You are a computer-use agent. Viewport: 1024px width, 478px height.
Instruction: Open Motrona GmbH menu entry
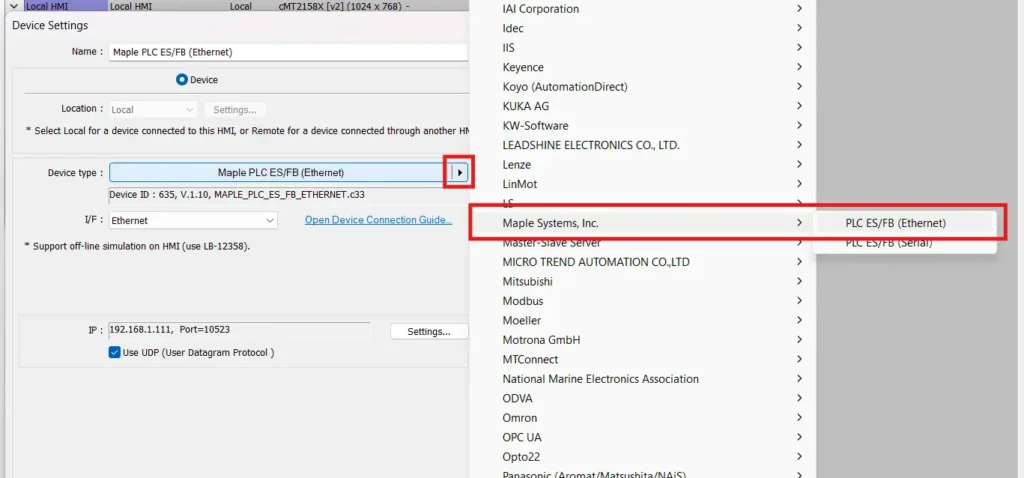642,340
